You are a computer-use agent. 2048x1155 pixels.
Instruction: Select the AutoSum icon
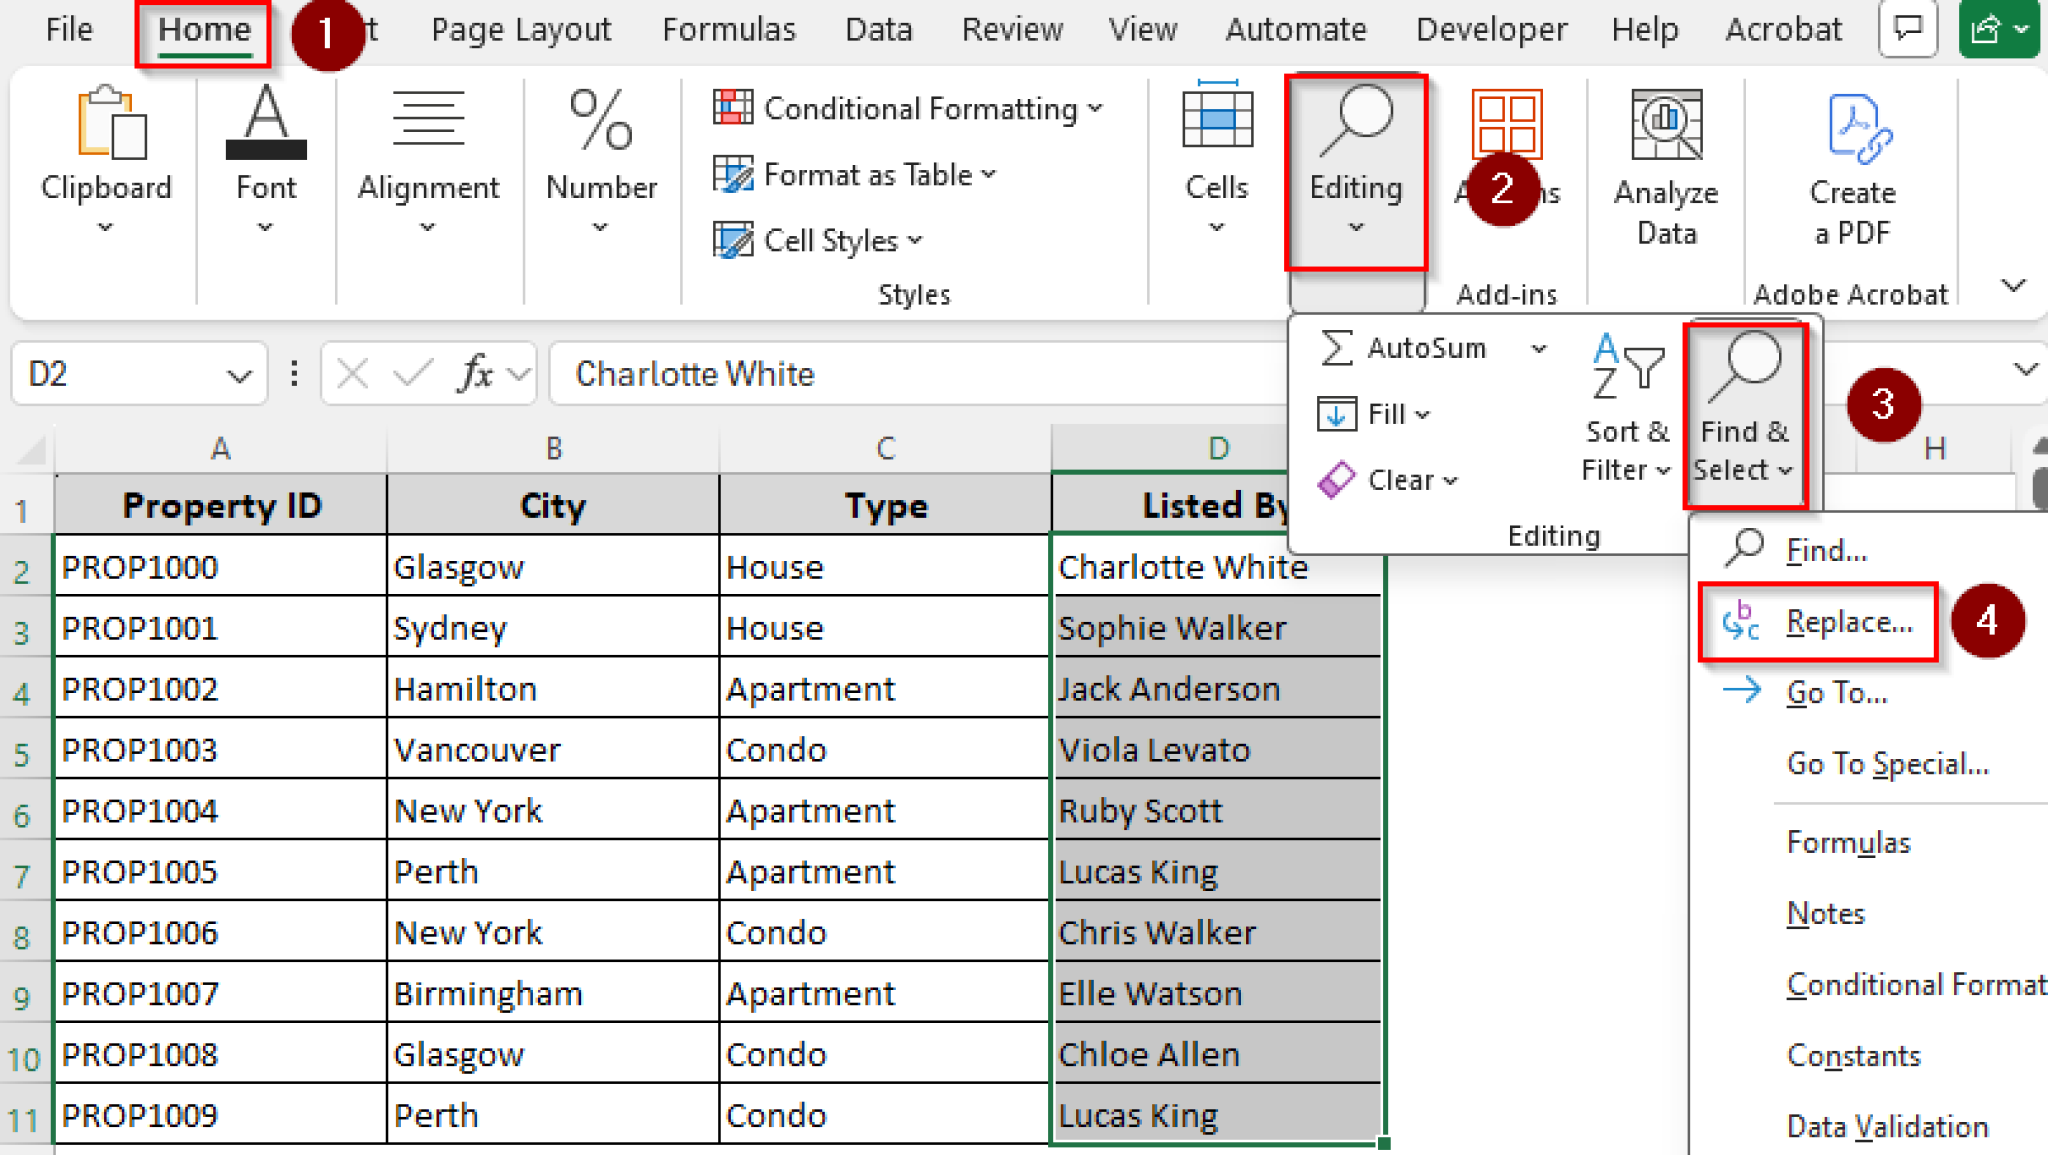click(1336, 348)
